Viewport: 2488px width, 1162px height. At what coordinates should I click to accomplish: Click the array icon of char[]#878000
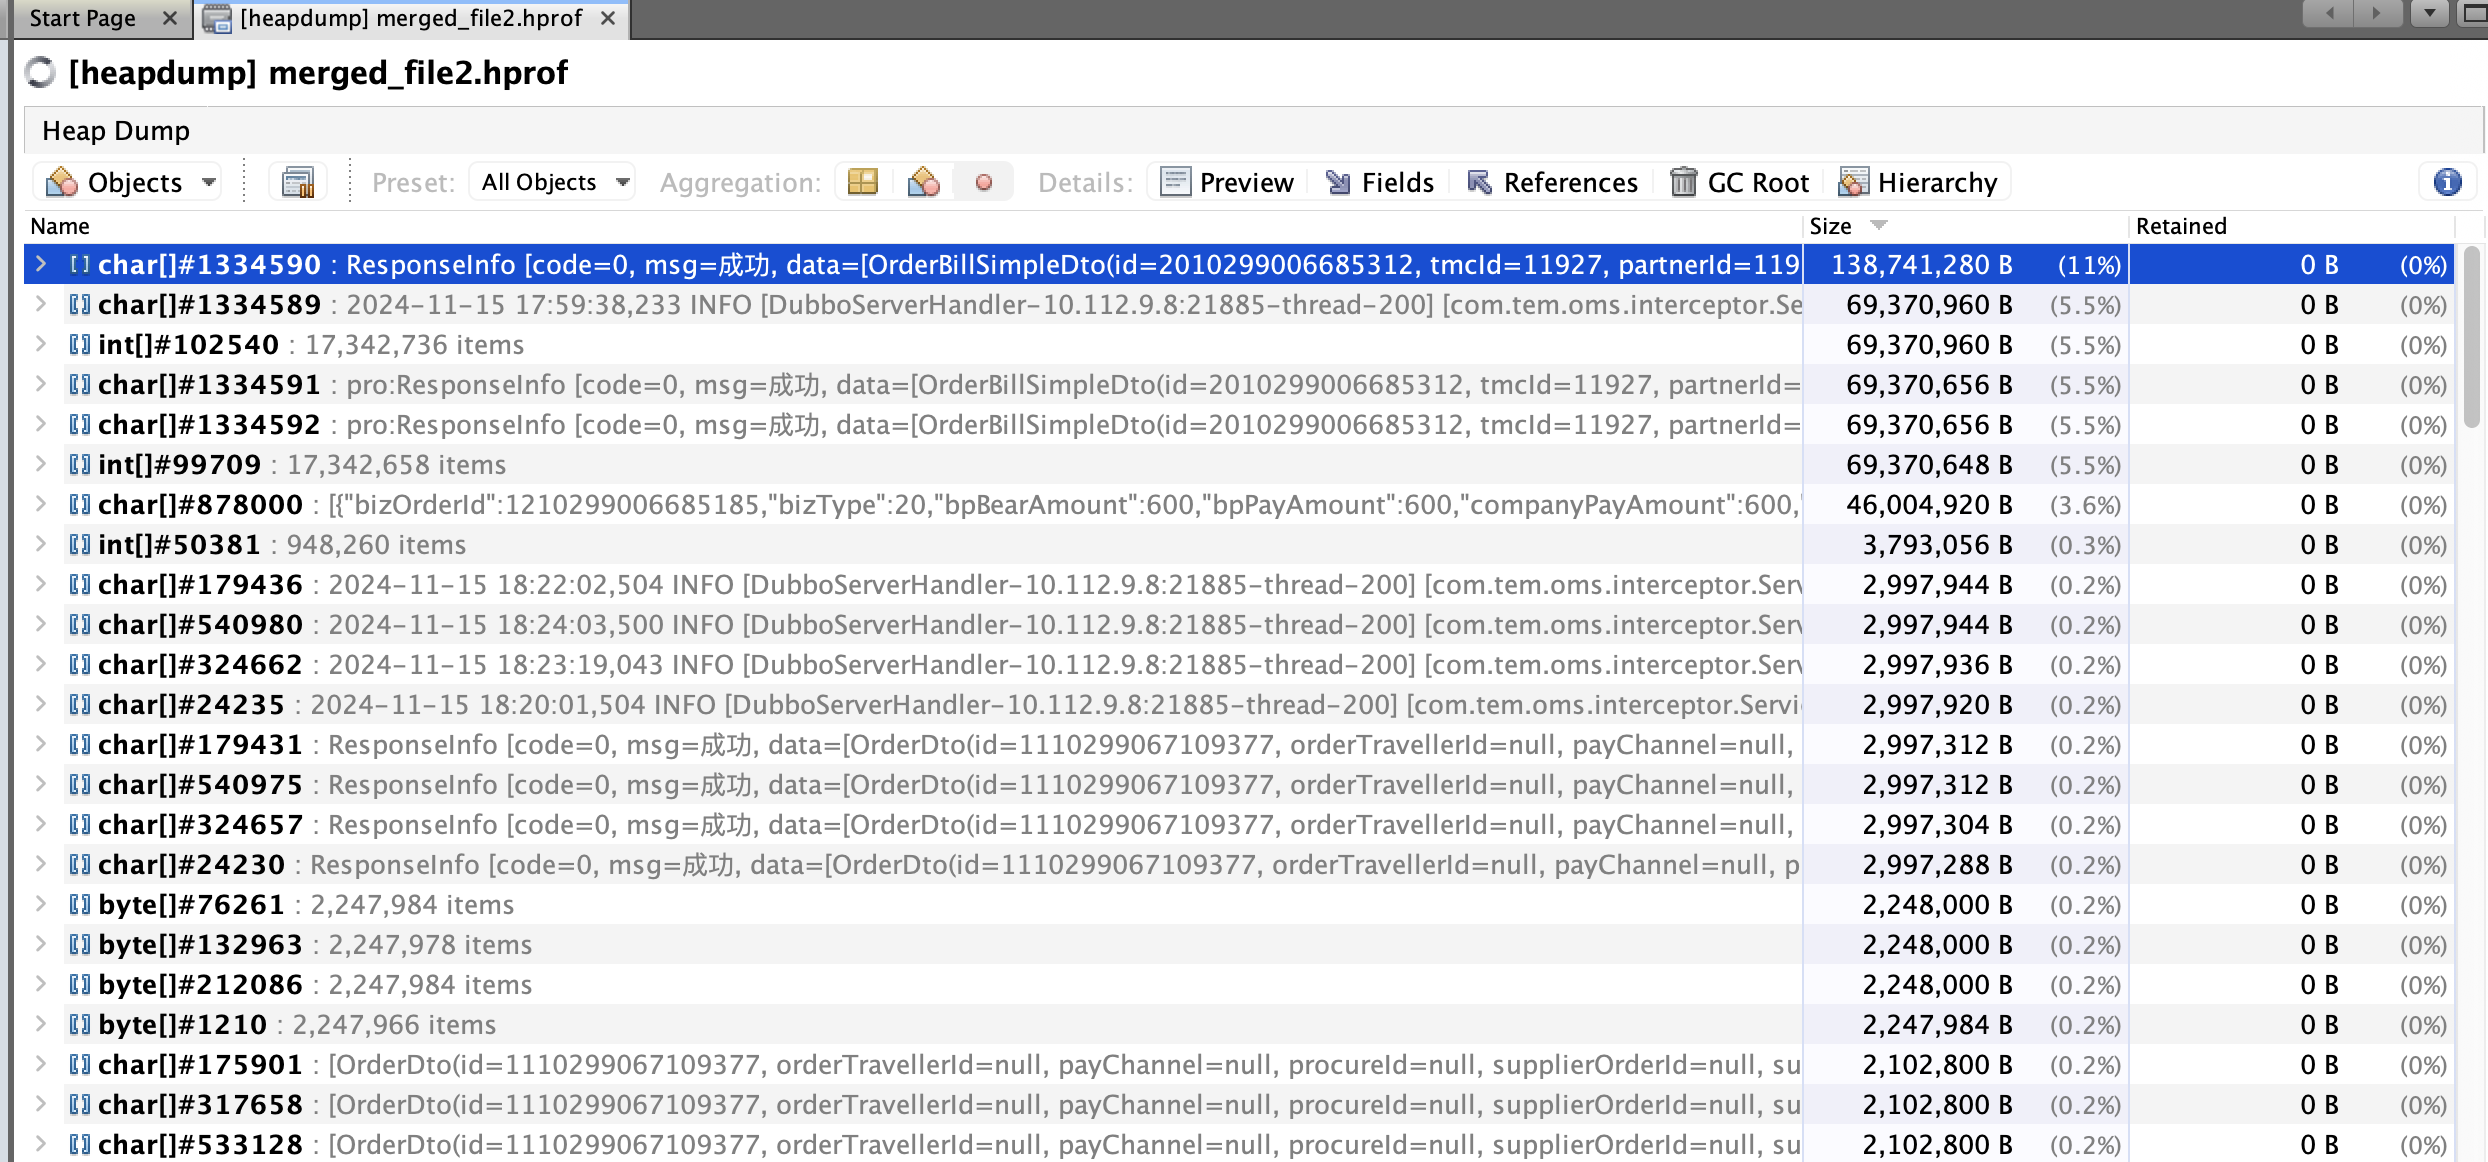[x=80, y=505]
